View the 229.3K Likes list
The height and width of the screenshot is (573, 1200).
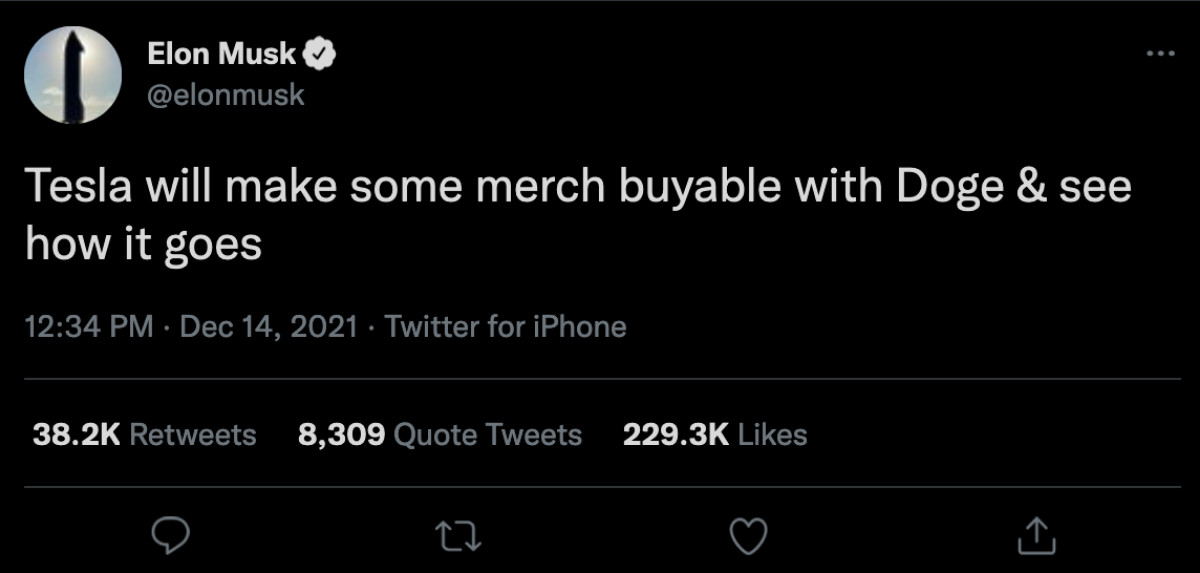coord(714,434)
